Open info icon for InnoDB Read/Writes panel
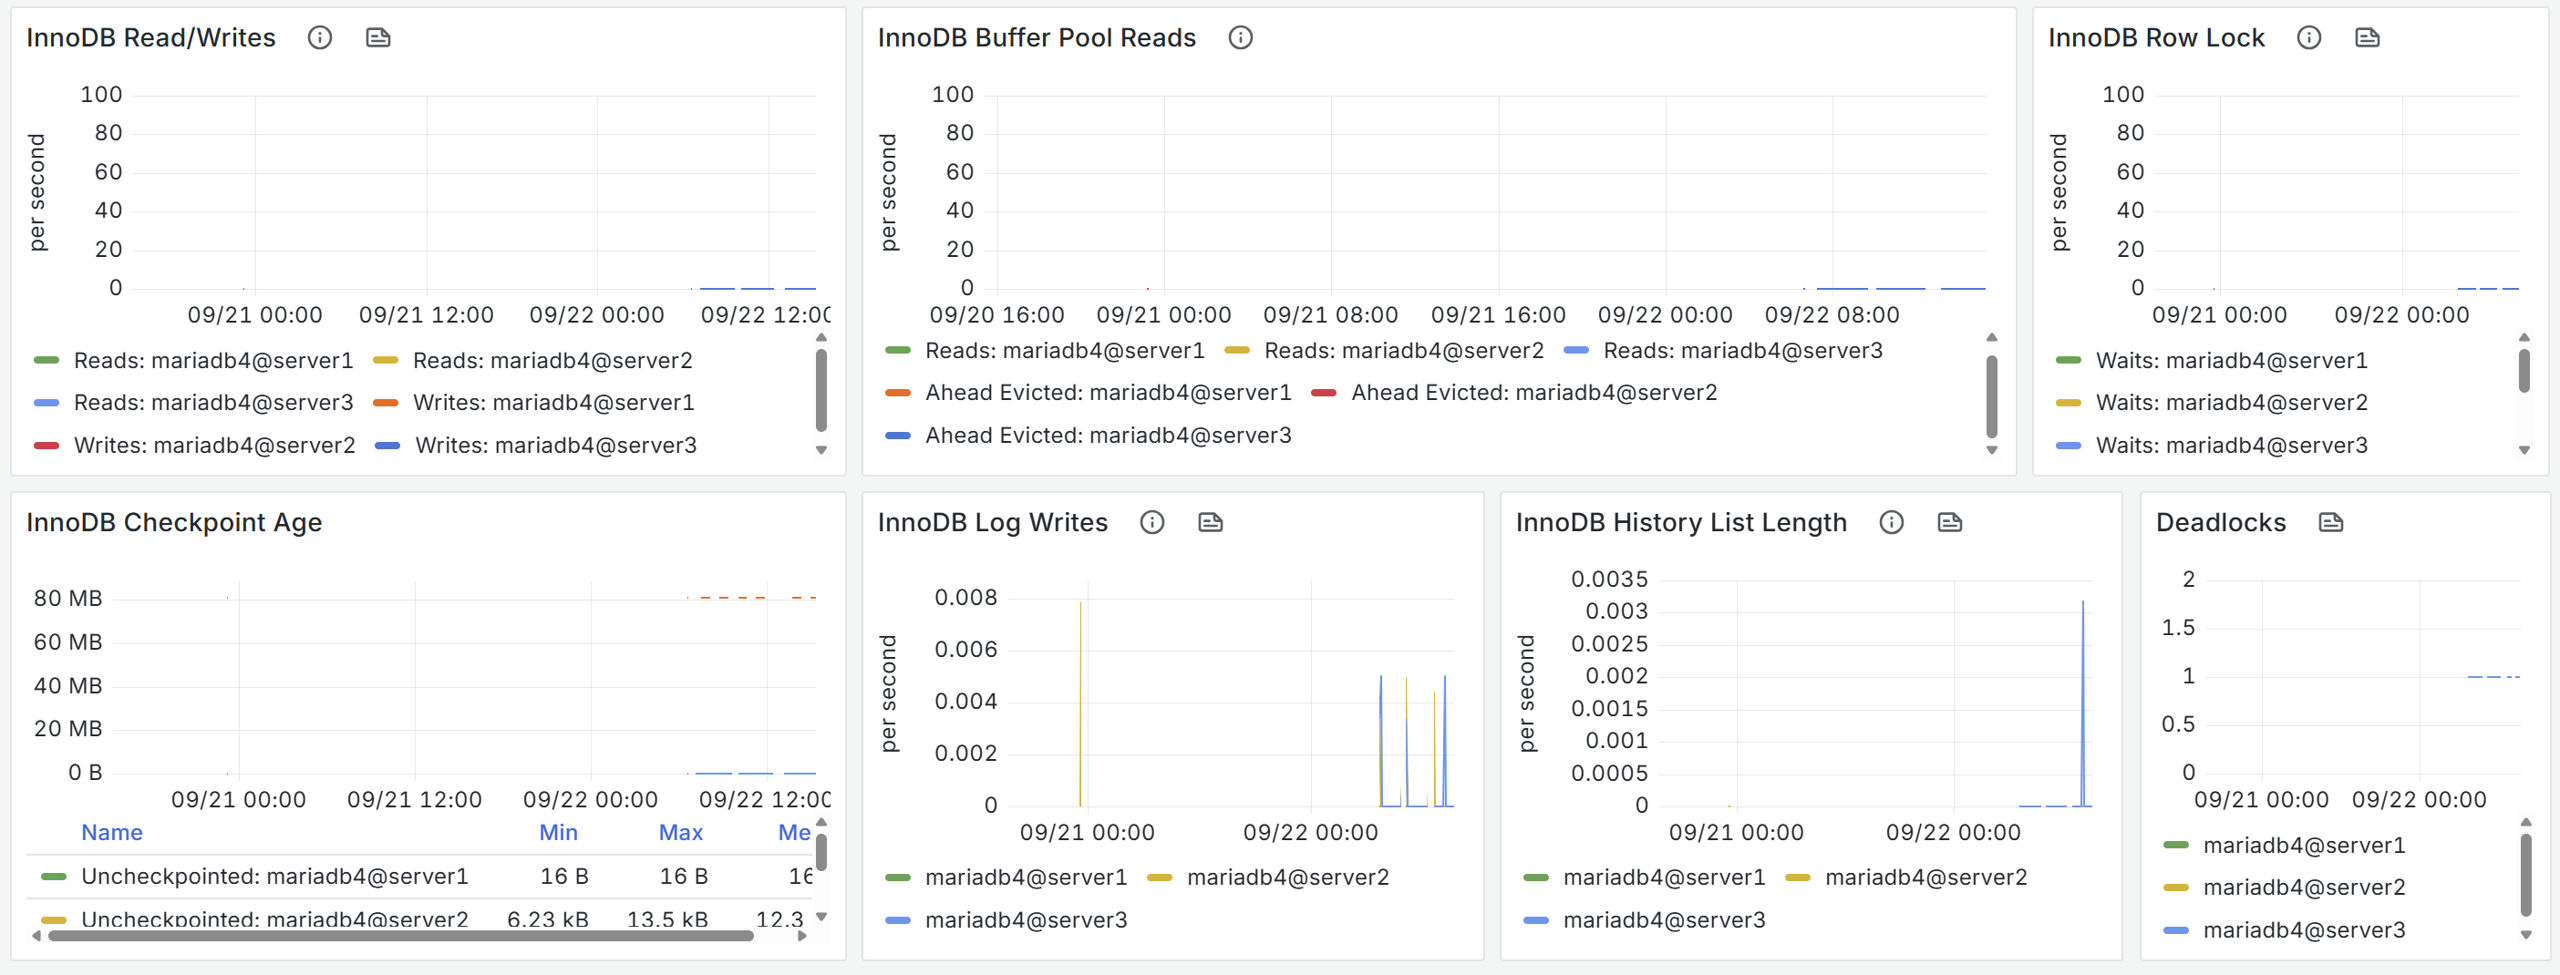 point(320,38)
